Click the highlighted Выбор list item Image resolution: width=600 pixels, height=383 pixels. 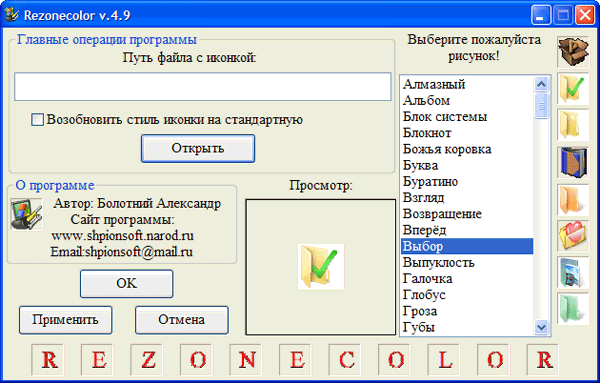467,246
